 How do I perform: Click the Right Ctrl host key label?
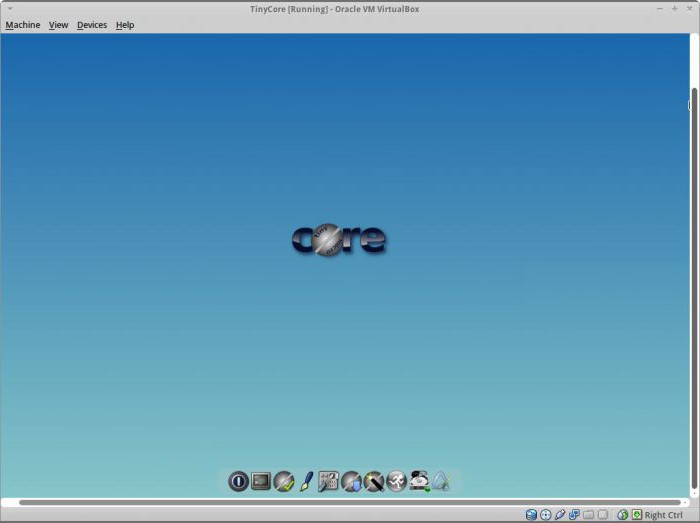[x=663, y=515]
